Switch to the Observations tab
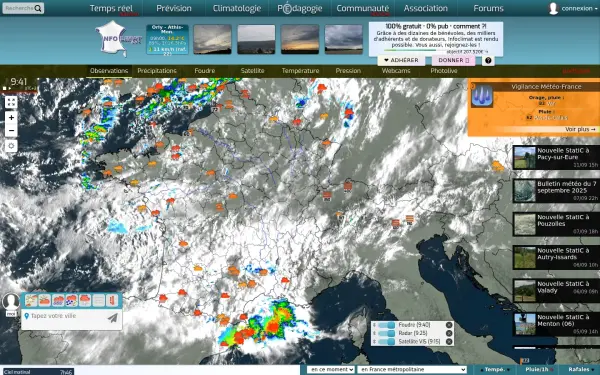Image resolution: width=600 pixels, height=375 pixels. pyautogui.click(x=109, y=71)
